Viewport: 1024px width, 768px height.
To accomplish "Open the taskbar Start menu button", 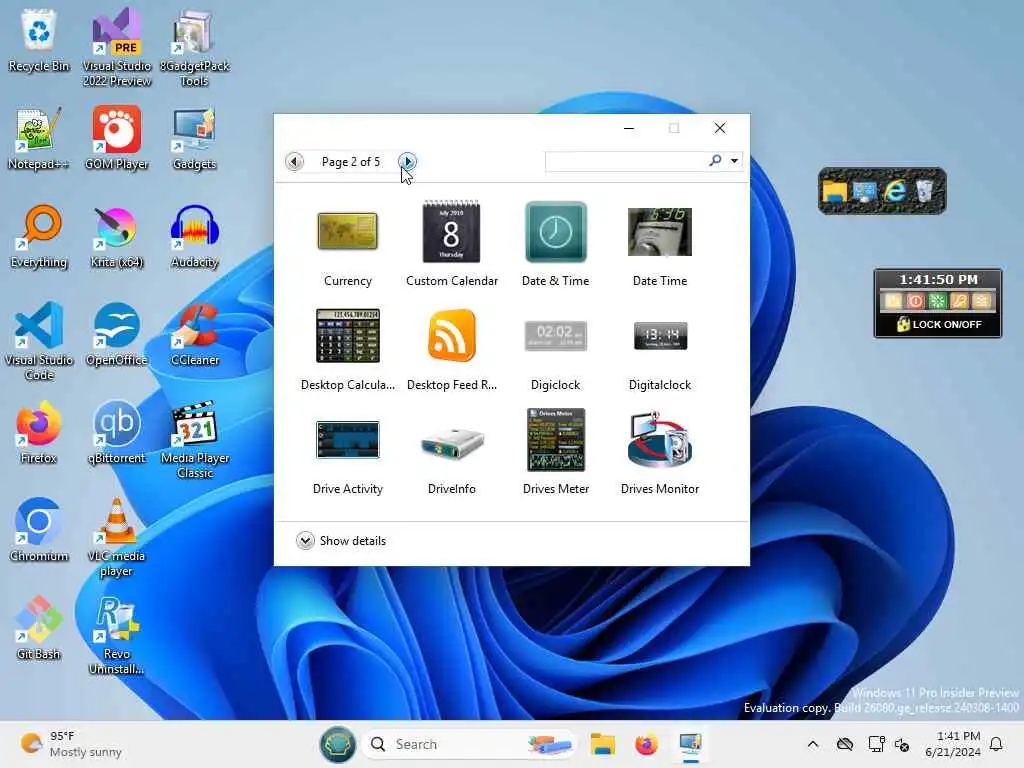I will coord(338,744).
